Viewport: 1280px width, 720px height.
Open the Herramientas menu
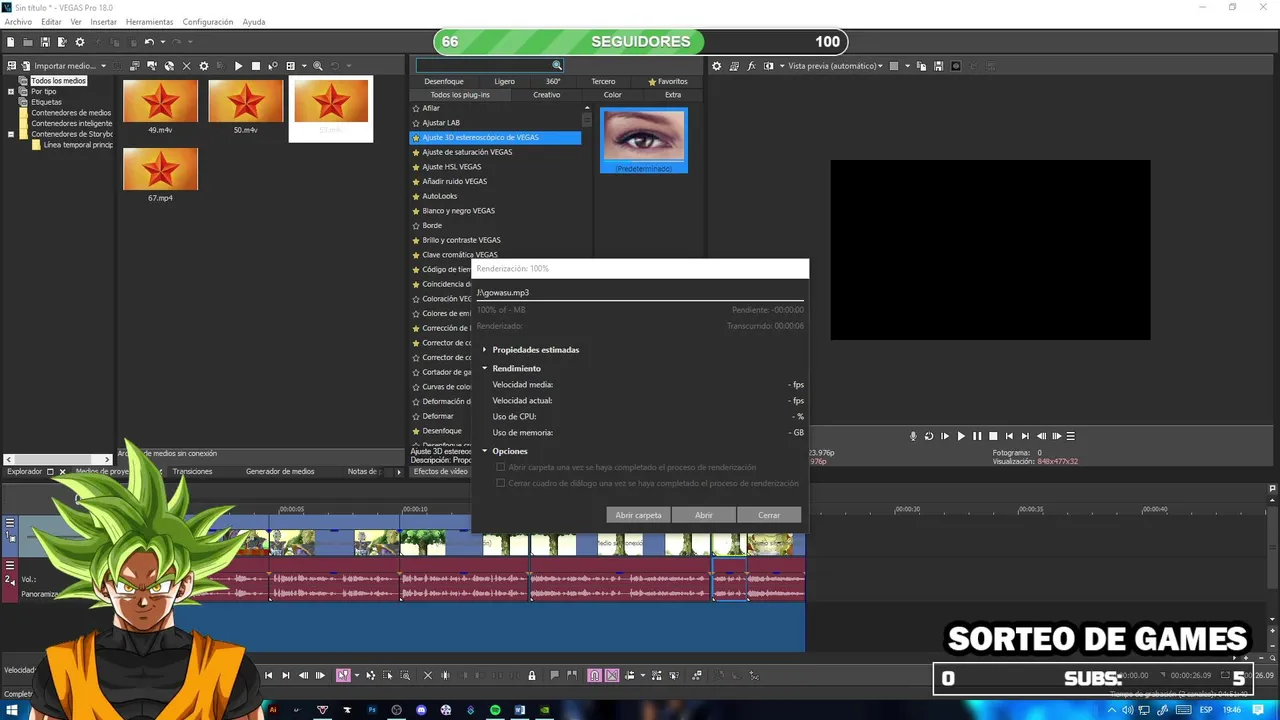coord(149,22)
